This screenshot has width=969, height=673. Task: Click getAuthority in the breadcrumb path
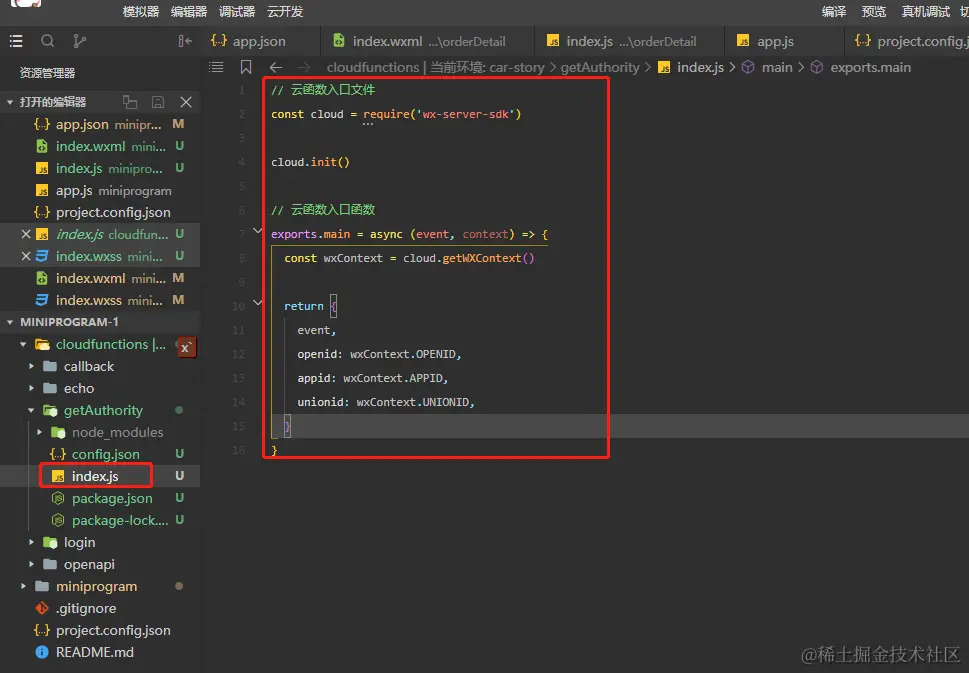(x=599, y=67)
